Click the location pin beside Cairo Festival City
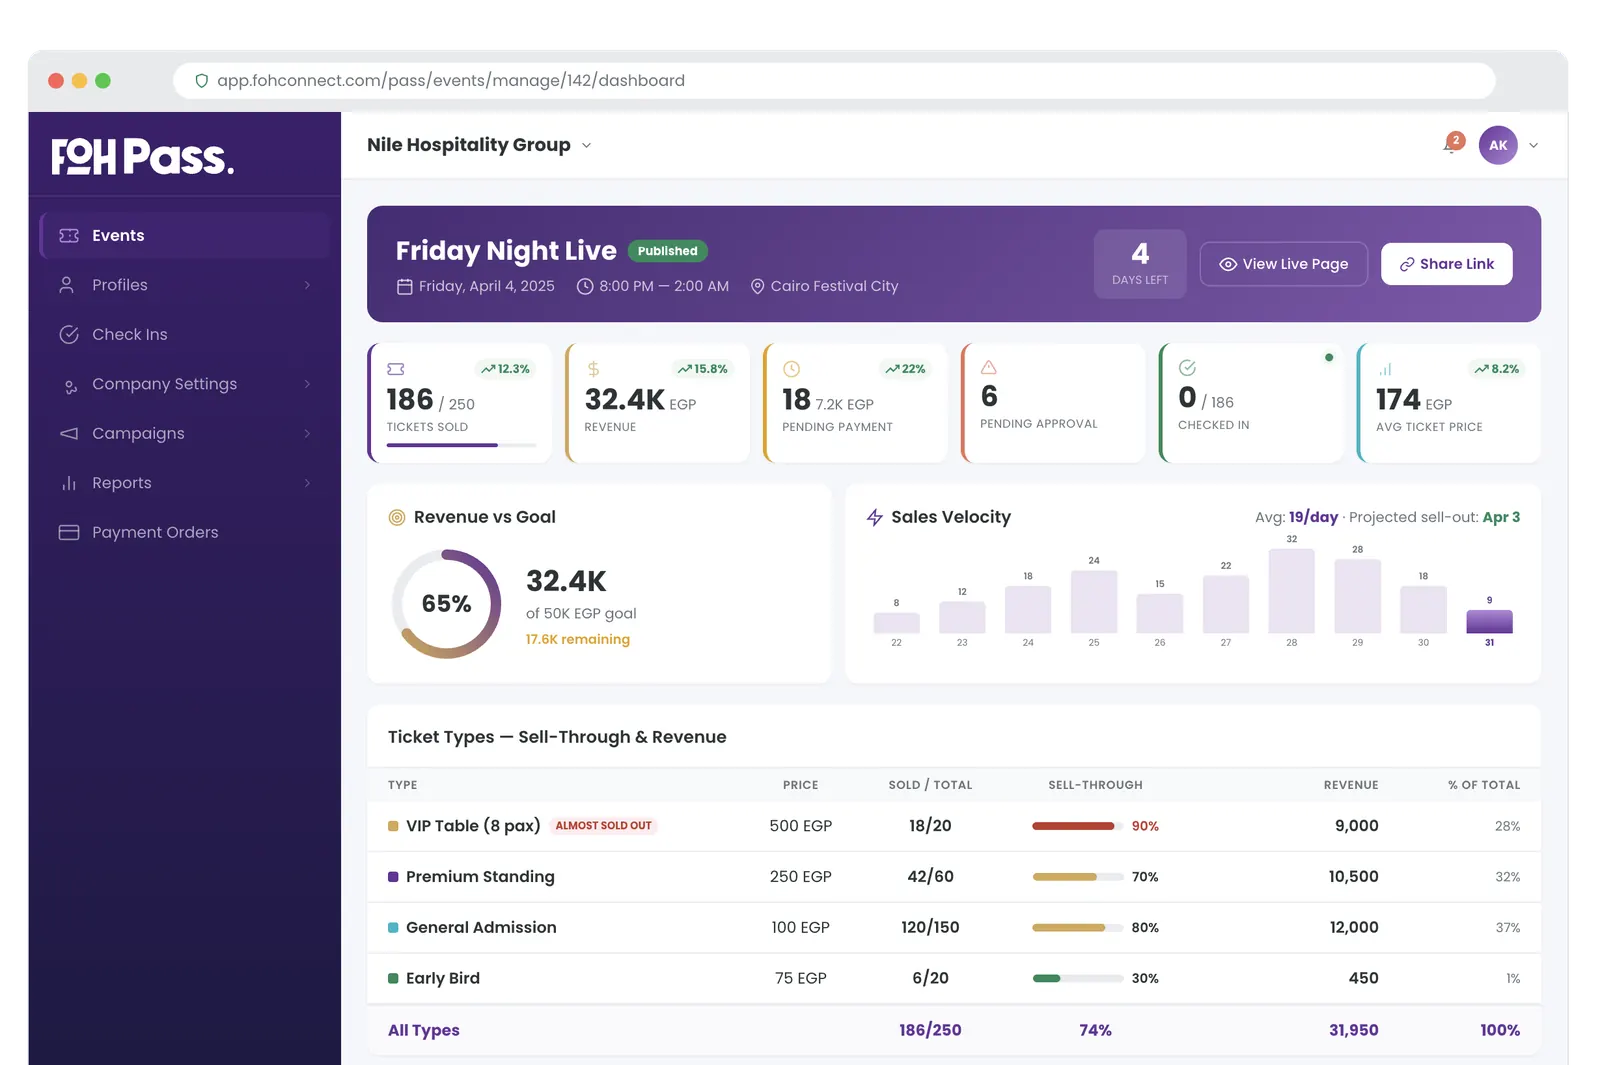 click(757, 286)
